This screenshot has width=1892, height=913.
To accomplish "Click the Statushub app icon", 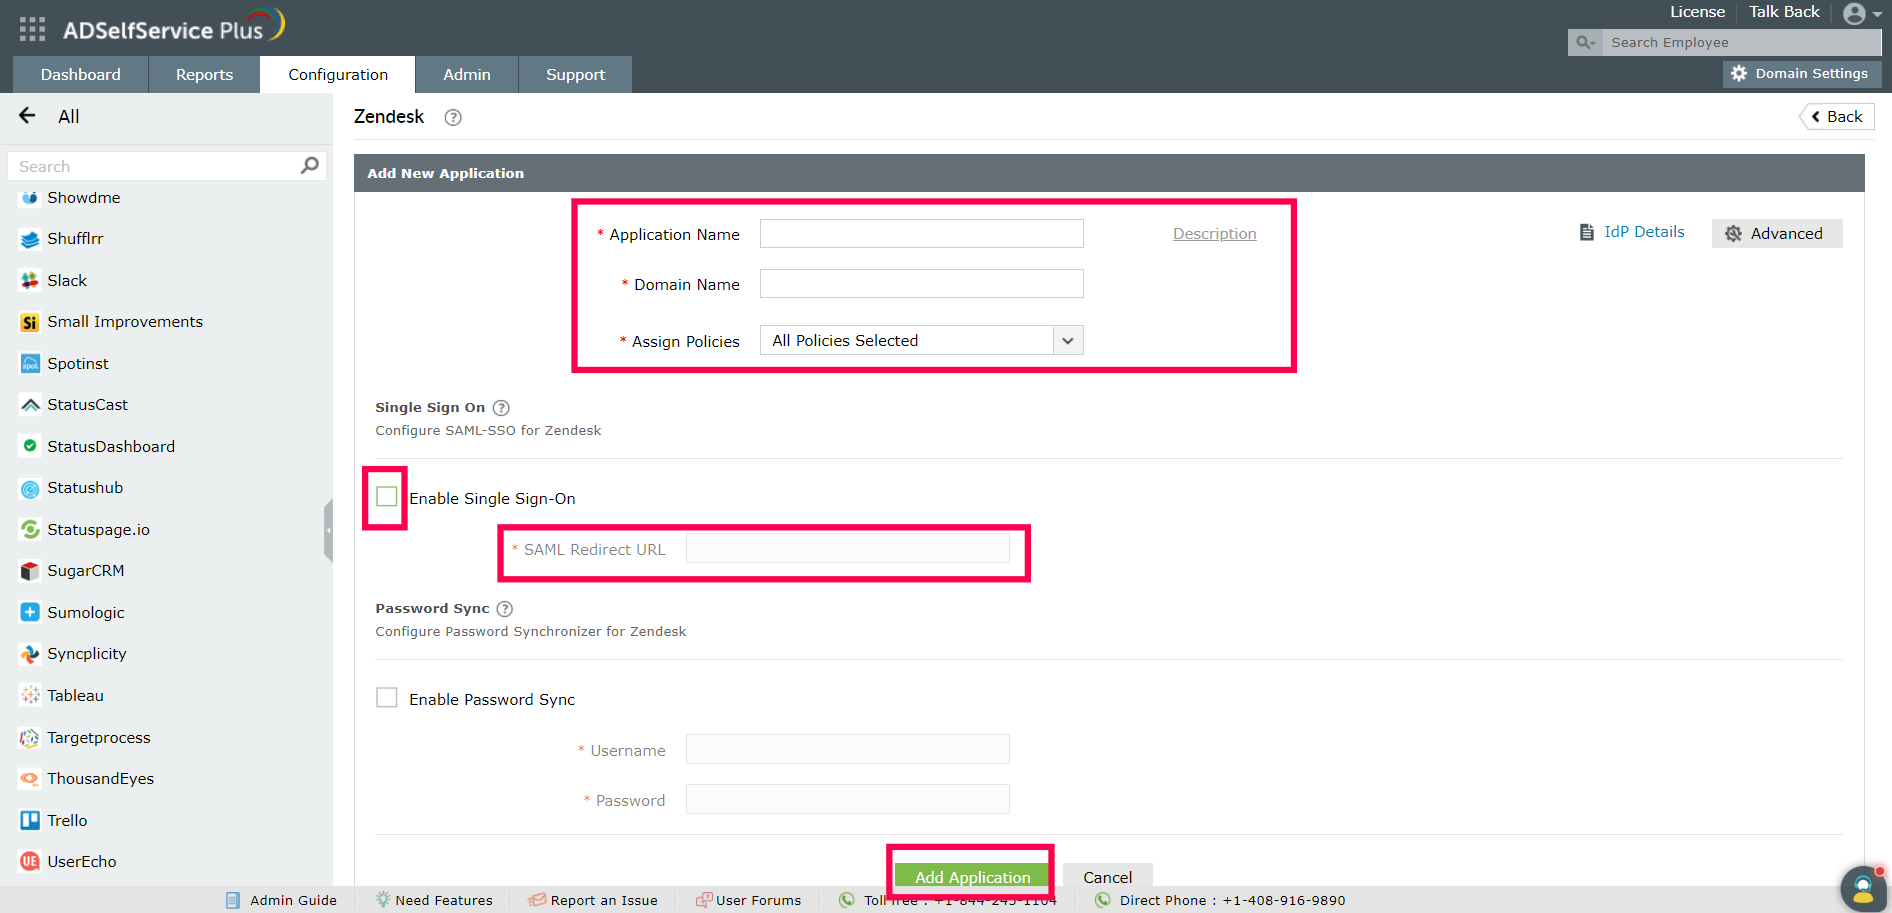I will pyautogui.click(x=30, y=489).
